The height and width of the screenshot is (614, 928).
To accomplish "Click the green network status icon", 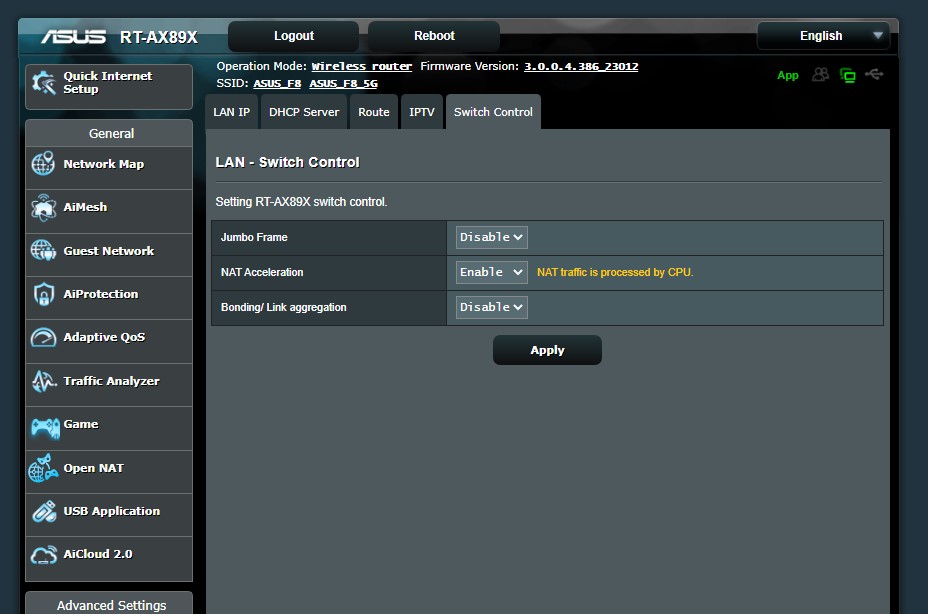I will (x=848, y=75).
